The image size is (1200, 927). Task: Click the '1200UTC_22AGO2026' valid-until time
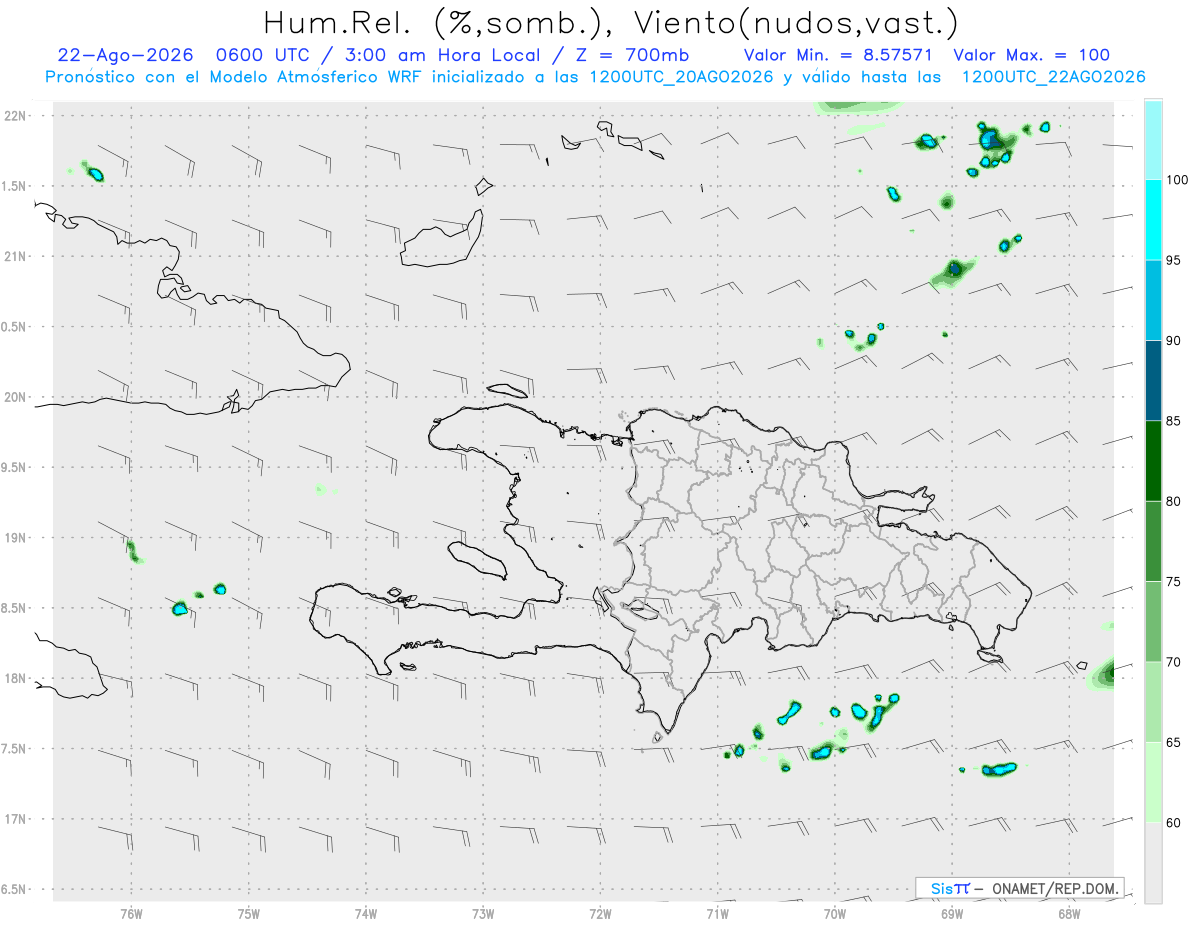click(x=1053, y=77)
